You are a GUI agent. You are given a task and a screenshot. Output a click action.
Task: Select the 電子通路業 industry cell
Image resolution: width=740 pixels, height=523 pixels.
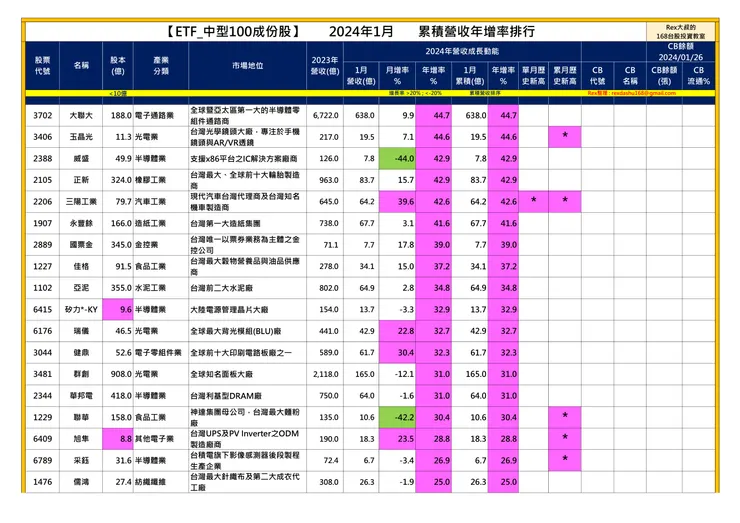coord(161,116)
